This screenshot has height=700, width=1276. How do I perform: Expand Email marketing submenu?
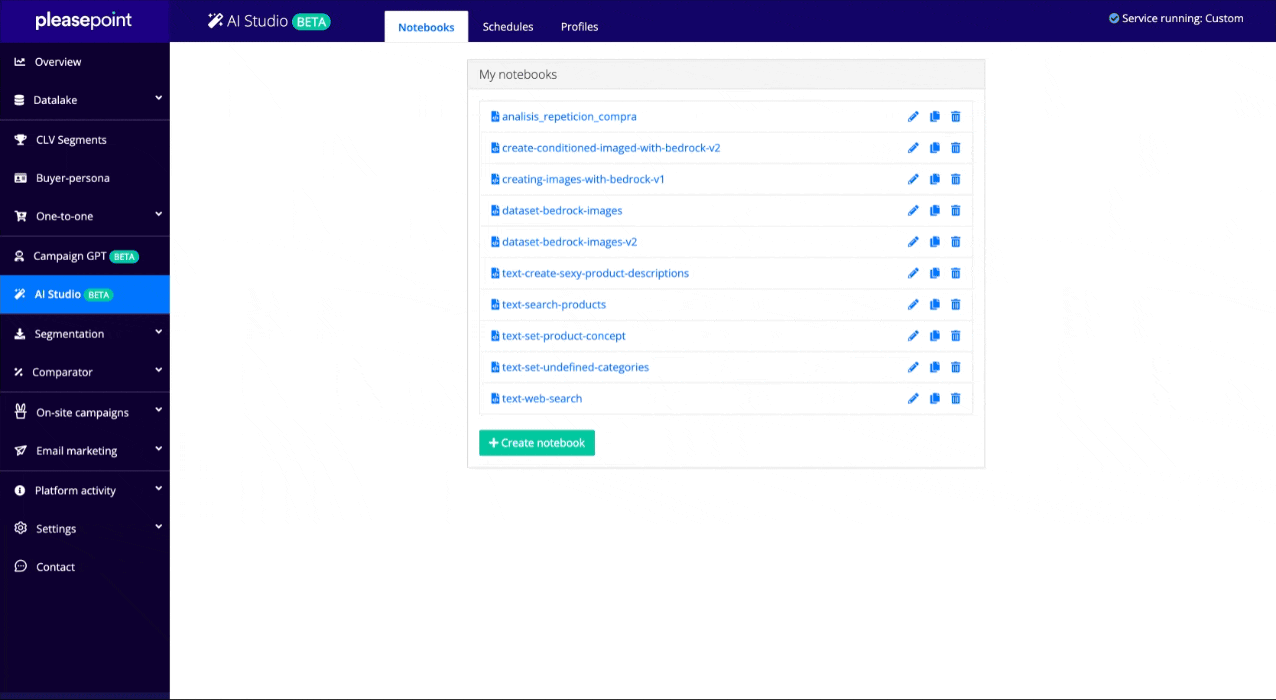pyautogui.click(x=85, y=451)
